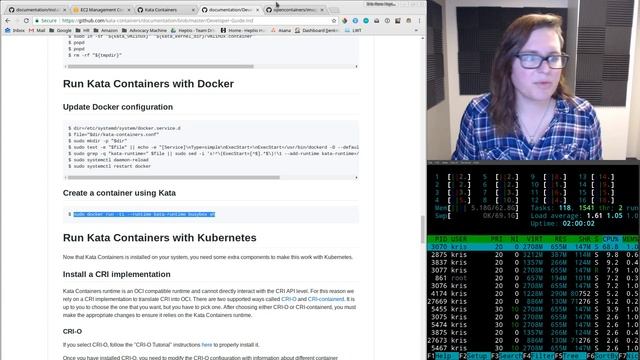Click F6 SortBy in htop footer

(602, 356)
